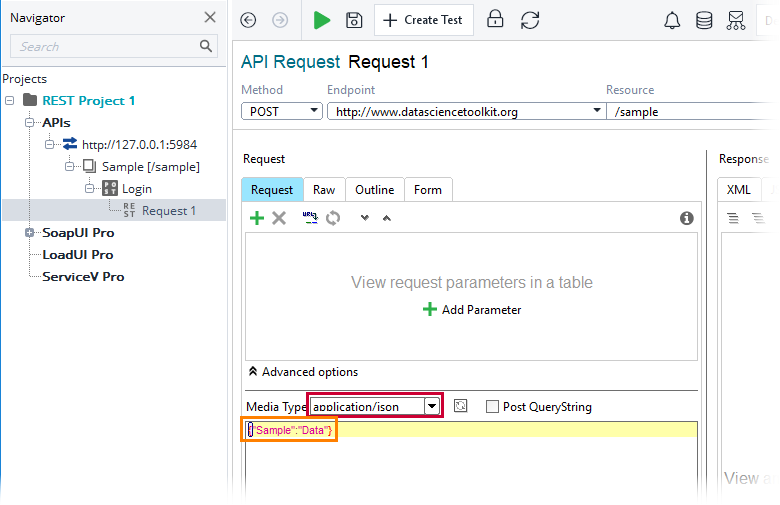Click the JSON body text {"Sample":"Data"}
Image resolution: width=780 pixels, height=505 pixels.
[x=290, y=430]
